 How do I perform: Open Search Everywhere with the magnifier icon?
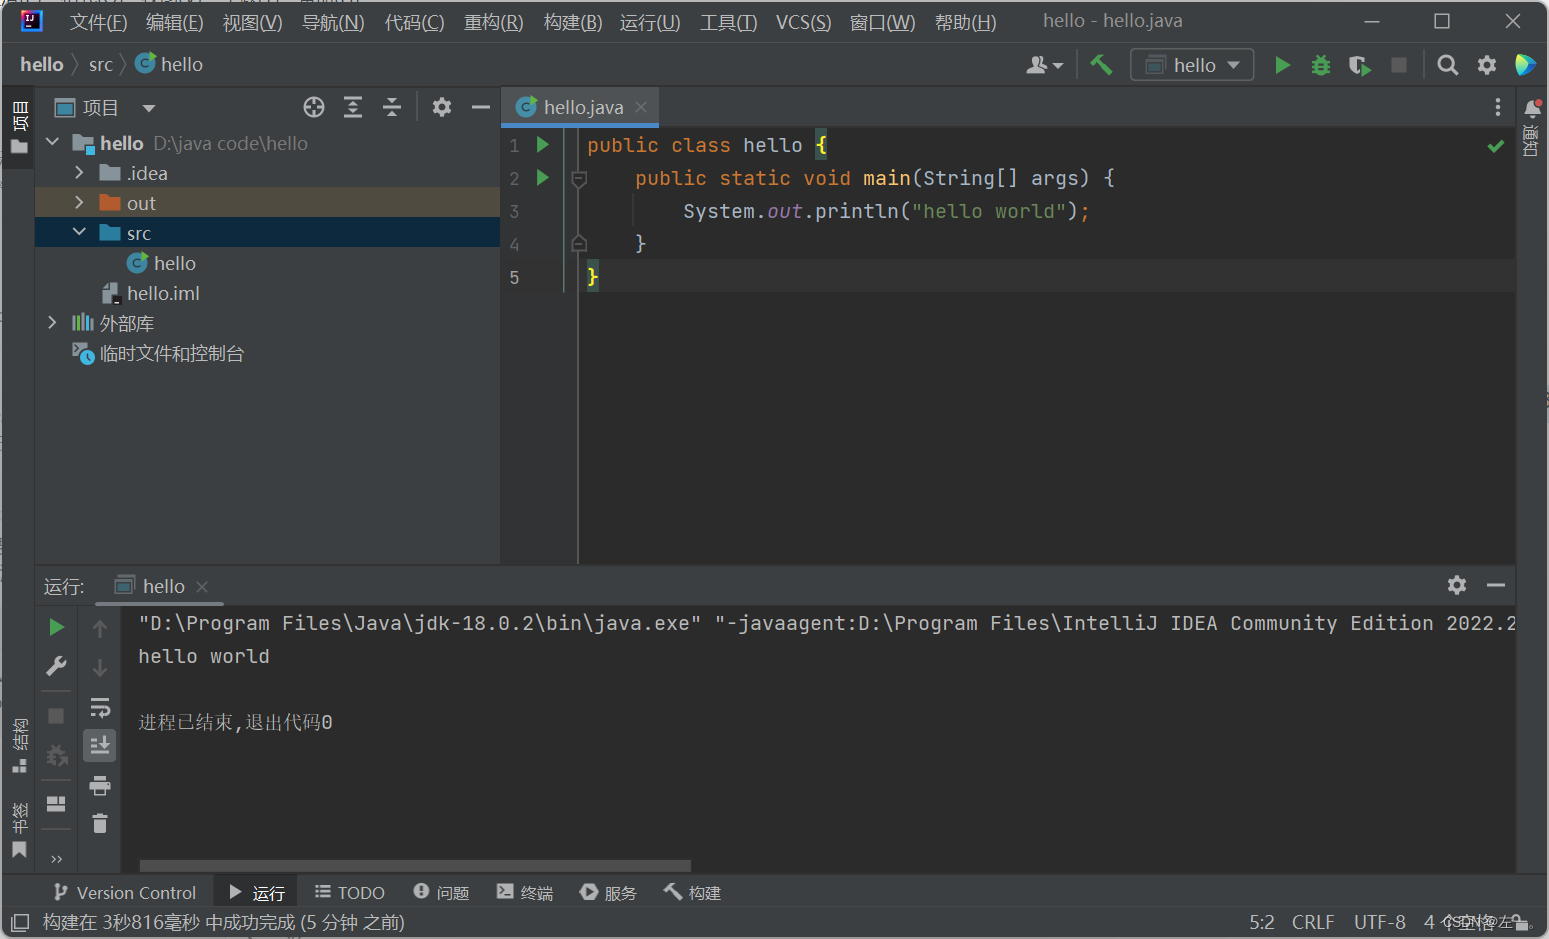click(x=1447, y=64)
